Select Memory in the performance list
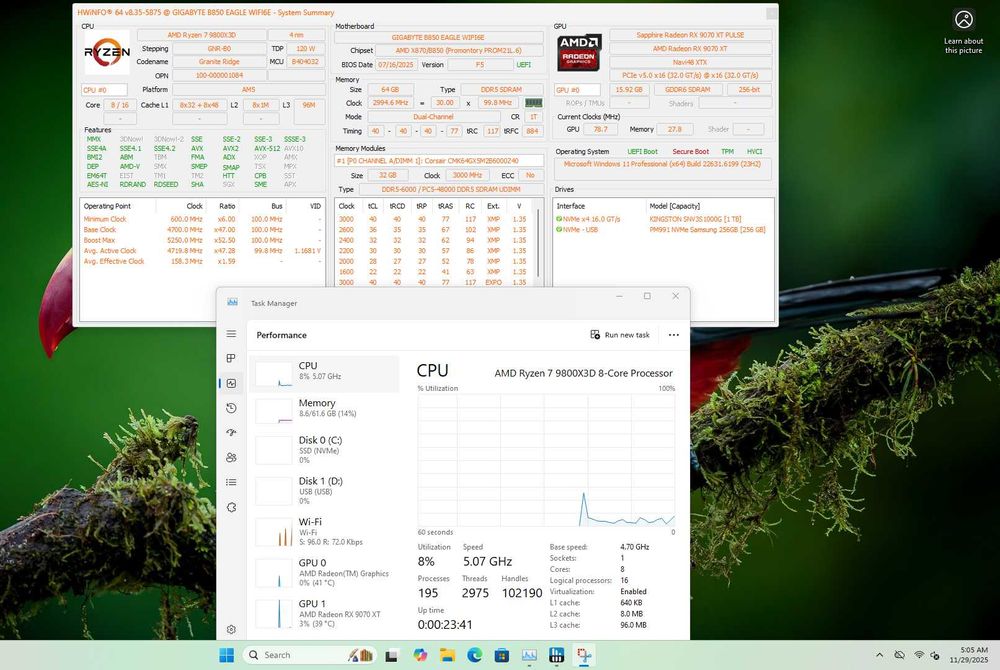 (x=325, y=411)
